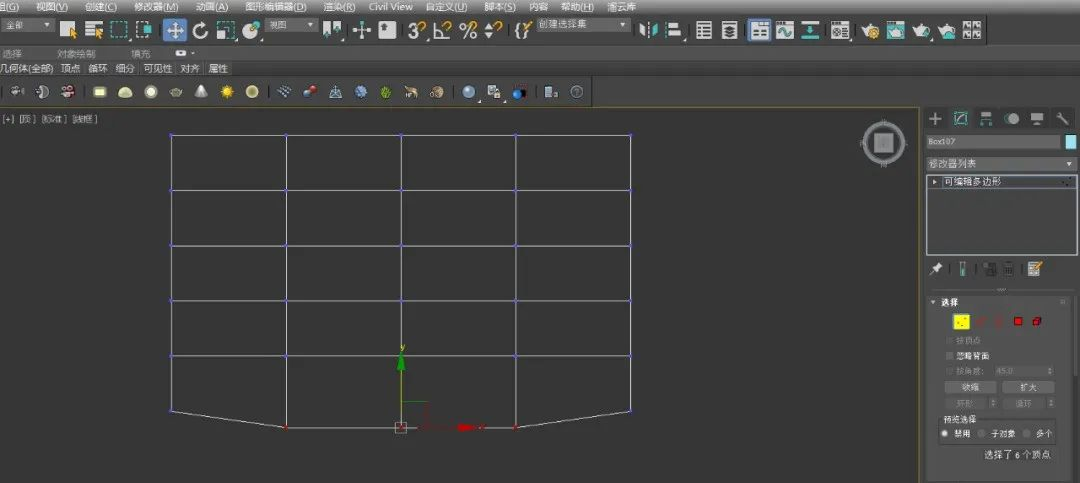The image size is (1080, 483).
Task: Open the 帮助(H) menu
Action: [x=577, y=6]
